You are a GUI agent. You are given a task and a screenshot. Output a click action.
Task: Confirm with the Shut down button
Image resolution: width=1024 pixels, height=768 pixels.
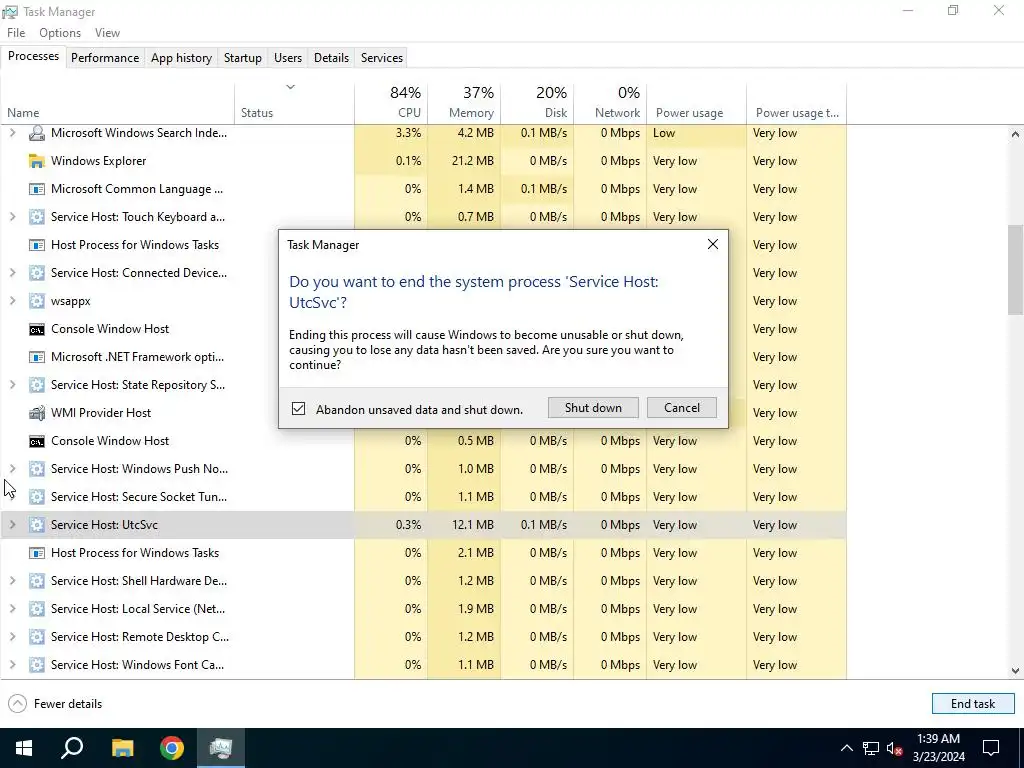[x=593, y=408]
